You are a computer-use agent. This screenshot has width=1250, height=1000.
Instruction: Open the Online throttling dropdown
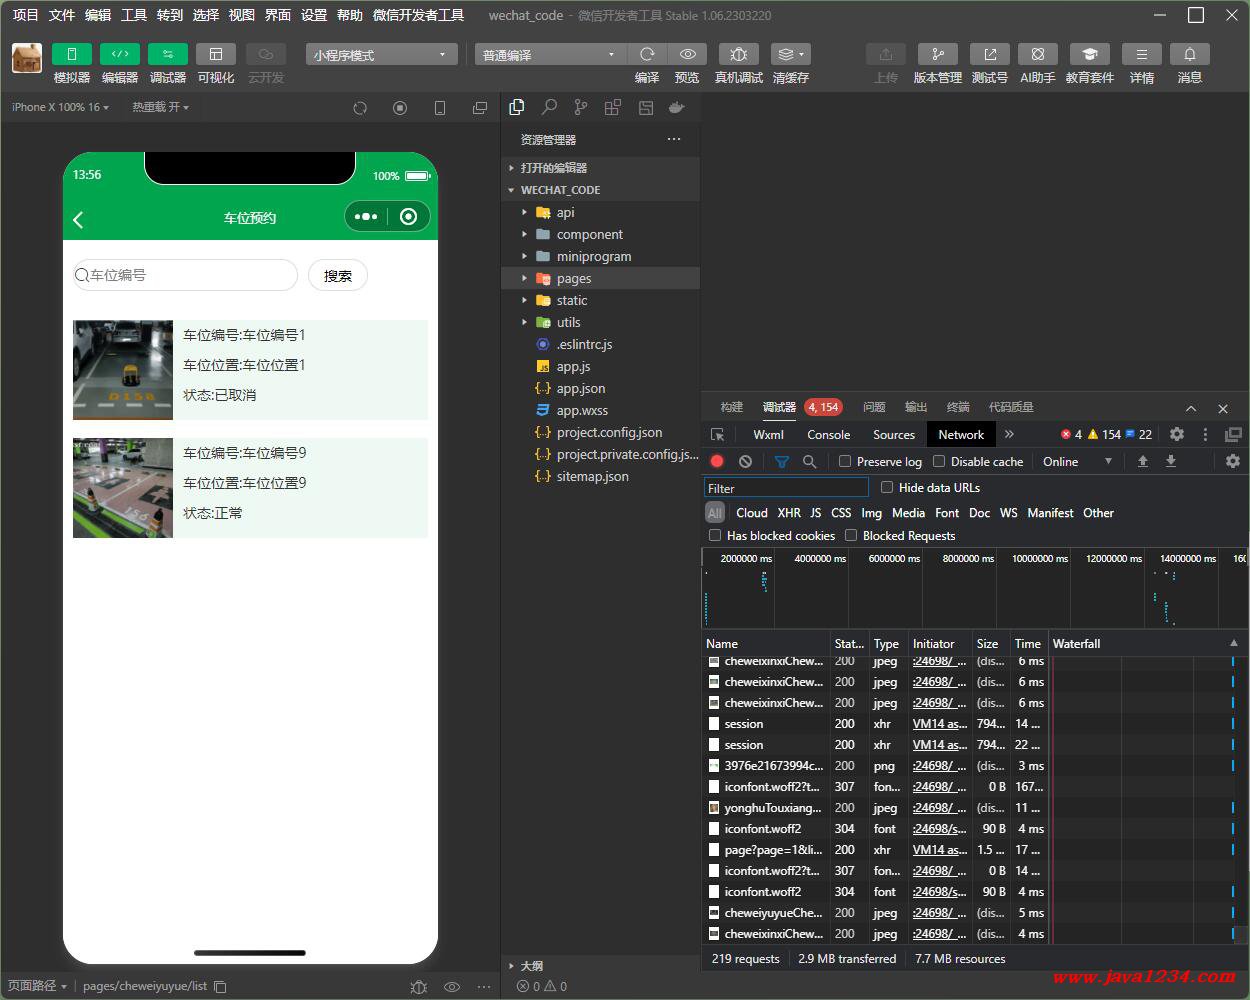(x=1077, y=461)
